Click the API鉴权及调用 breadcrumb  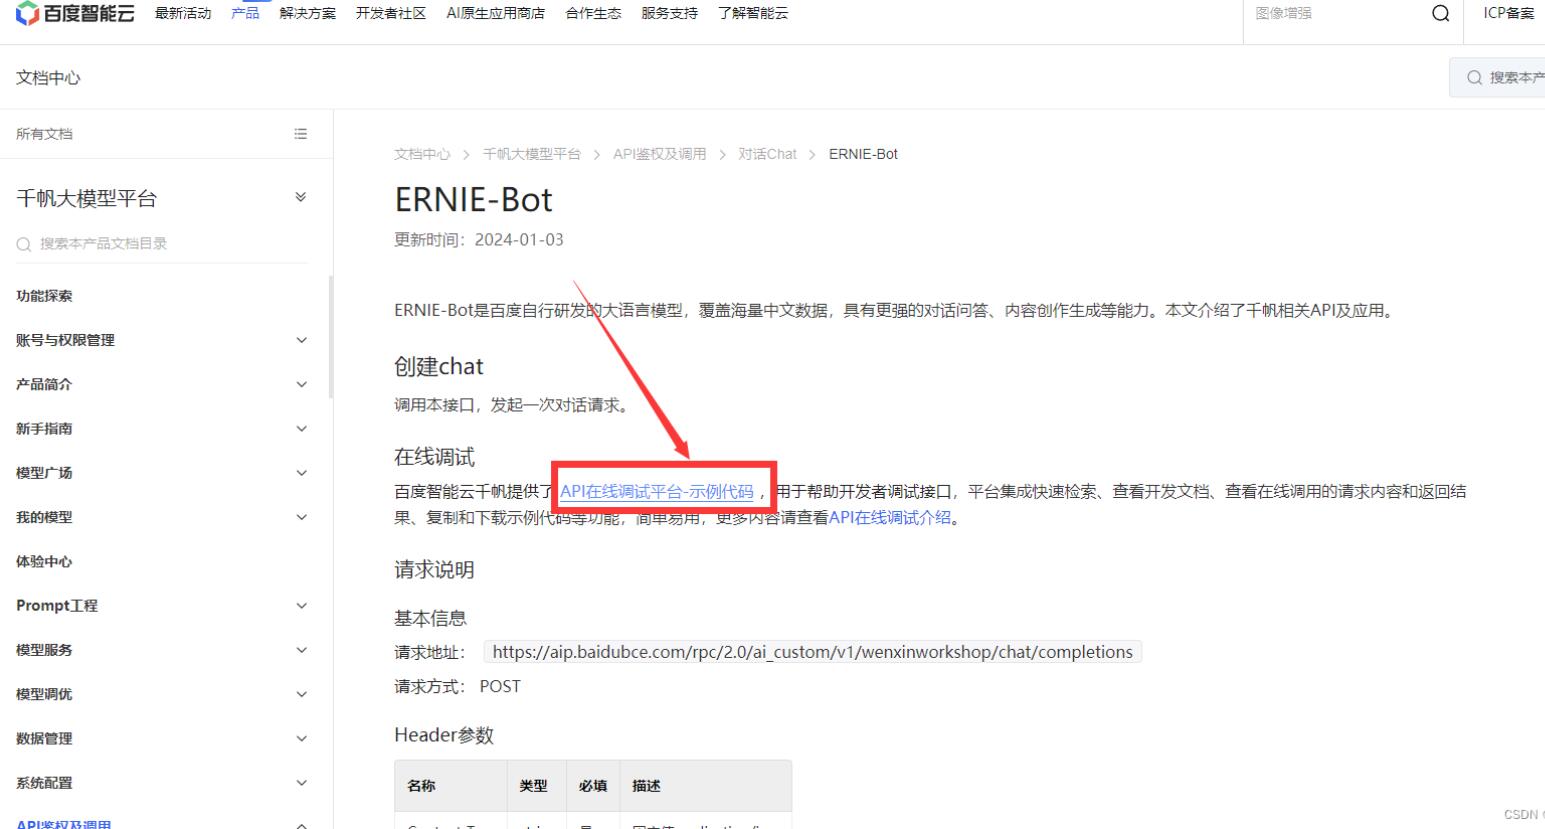[x=660, y=154]
